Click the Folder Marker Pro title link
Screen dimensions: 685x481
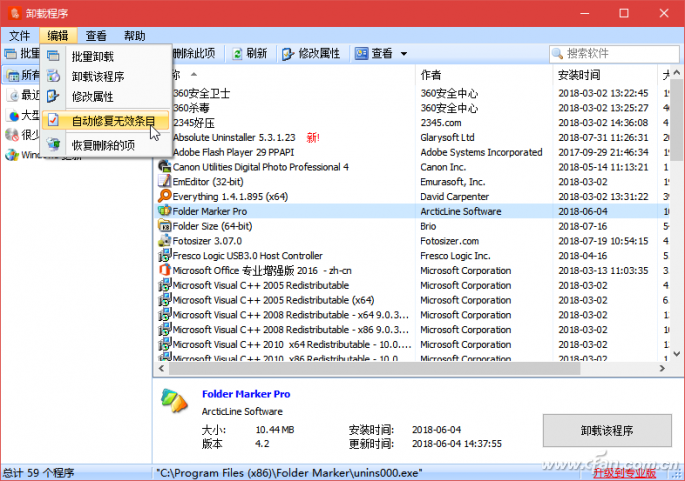(246, 394)
